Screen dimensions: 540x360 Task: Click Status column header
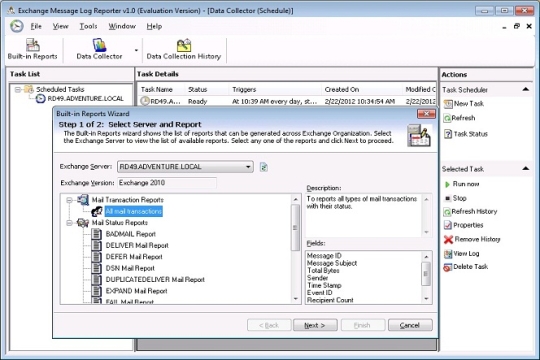tap(207, 90)
